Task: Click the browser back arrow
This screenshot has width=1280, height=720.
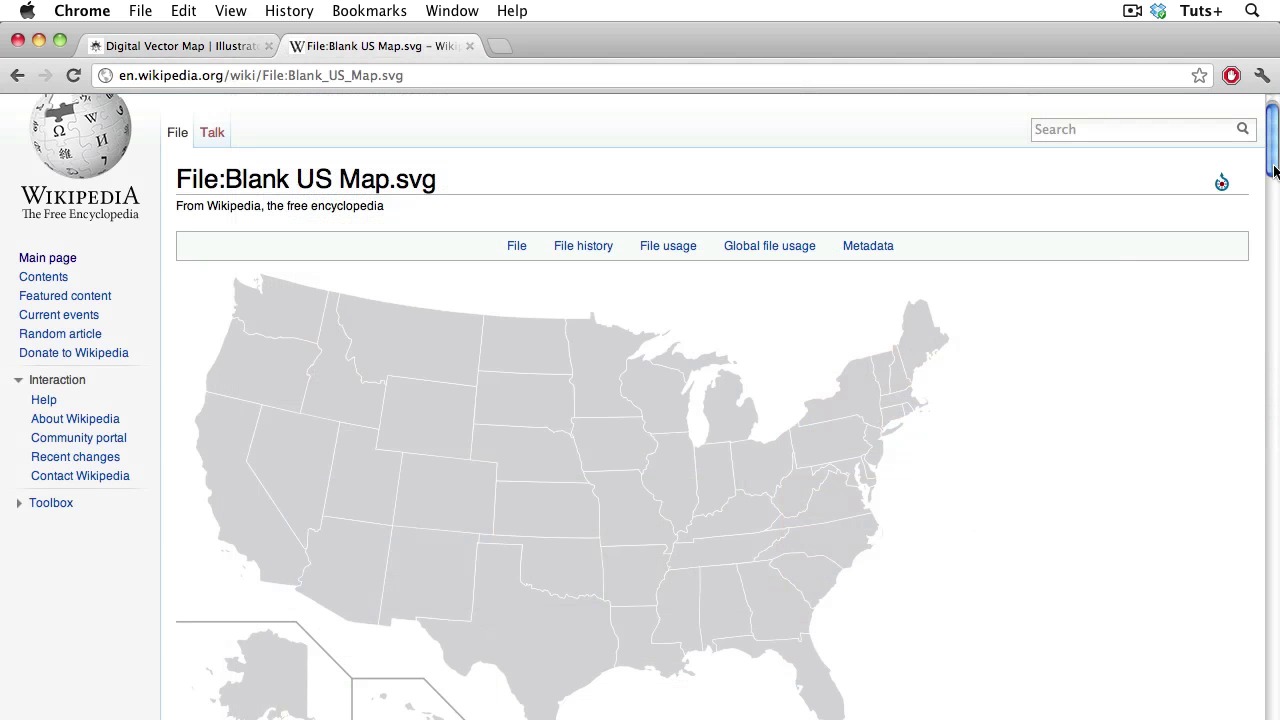Action: [x=17, y=75]
